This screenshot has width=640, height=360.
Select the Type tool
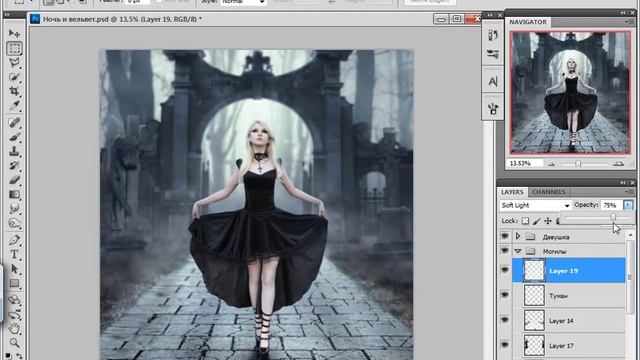pos(14,254)
